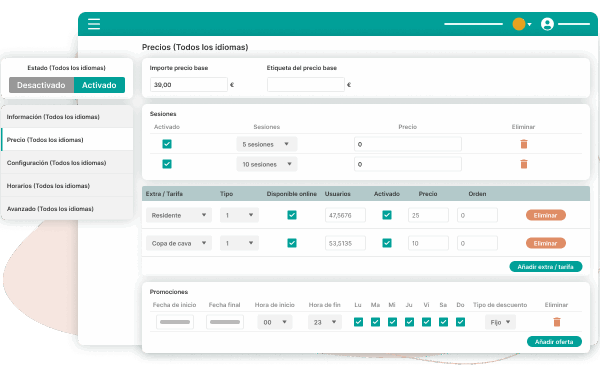Open Tipo dropdown in Residente row
Viewport: 600px width, 365px height.
click(x=239, y=215)
